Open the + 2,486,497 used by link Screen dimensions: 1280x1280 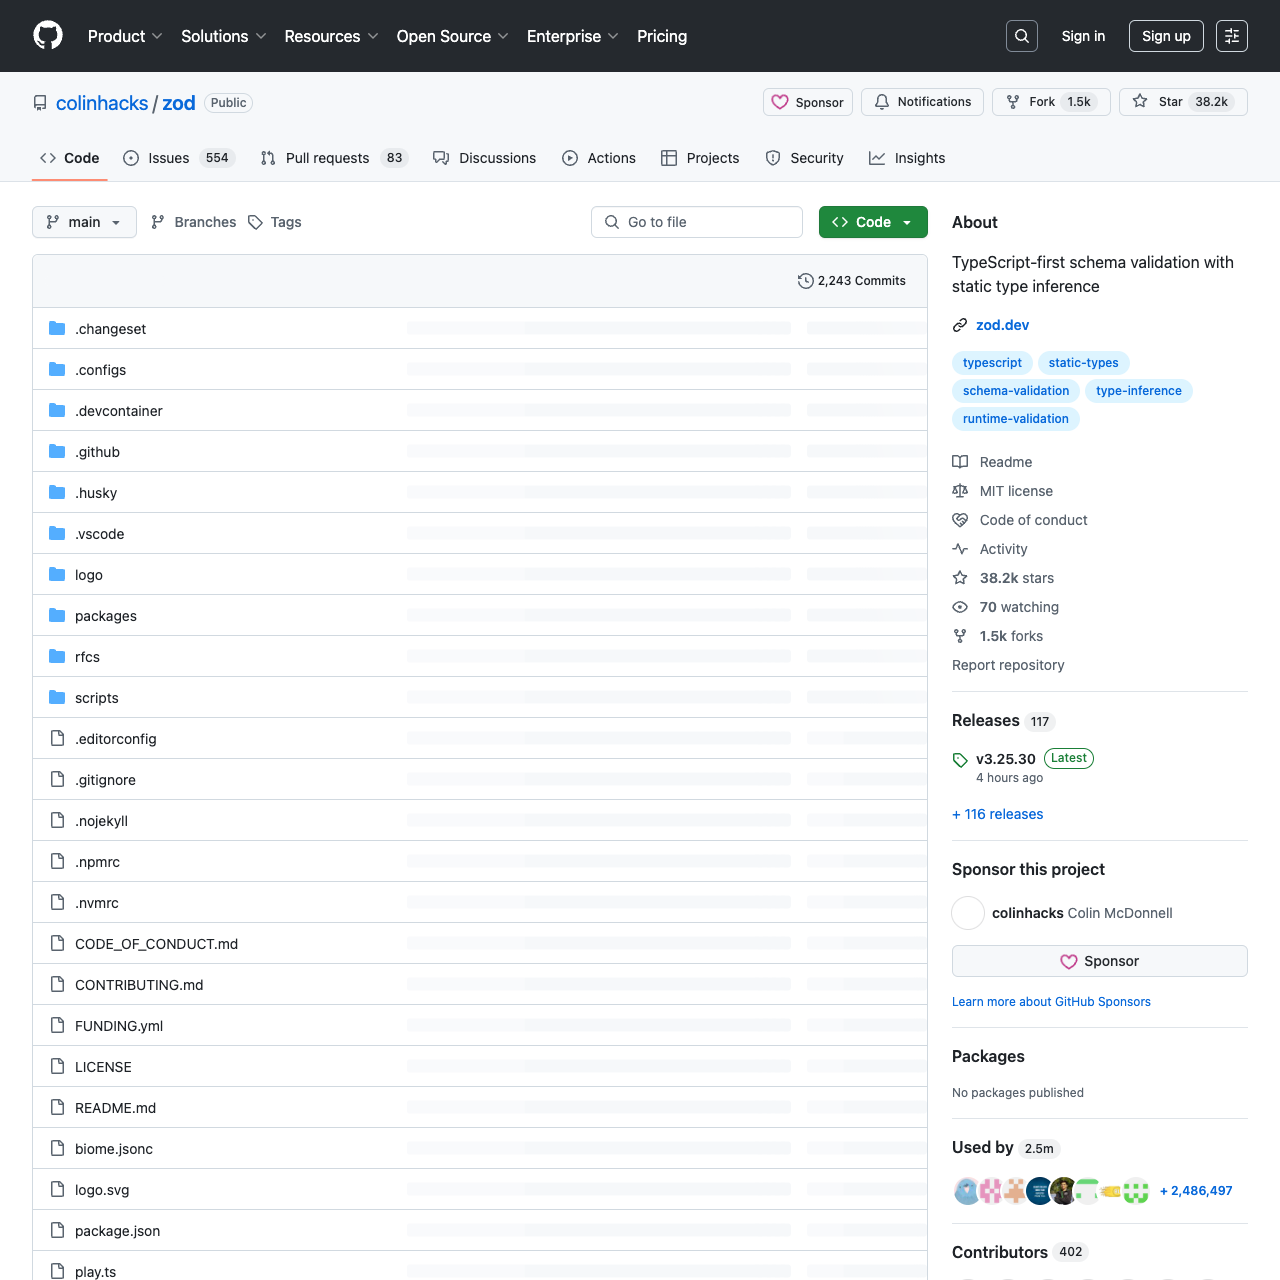pos(1196,1191)
